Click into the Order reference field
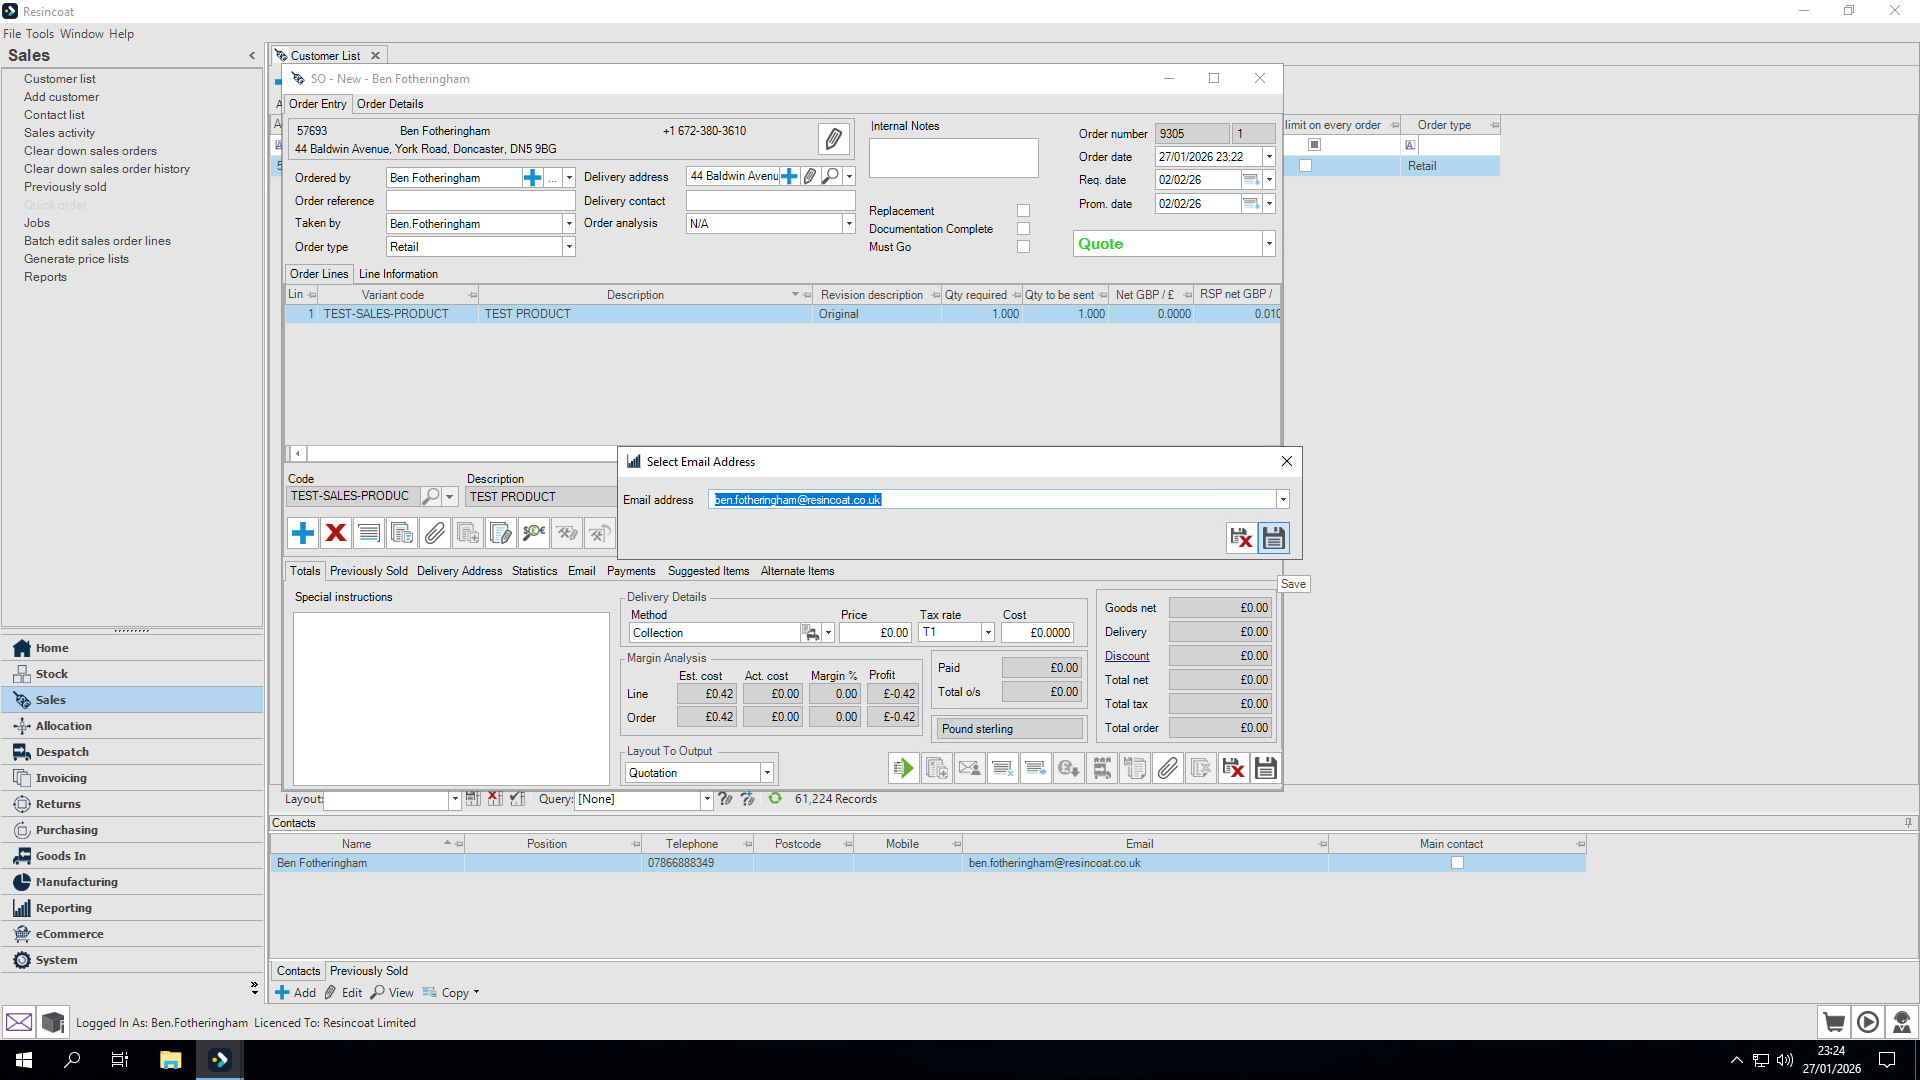This screenshot has height=1080, width=1920. pos(480,201)
